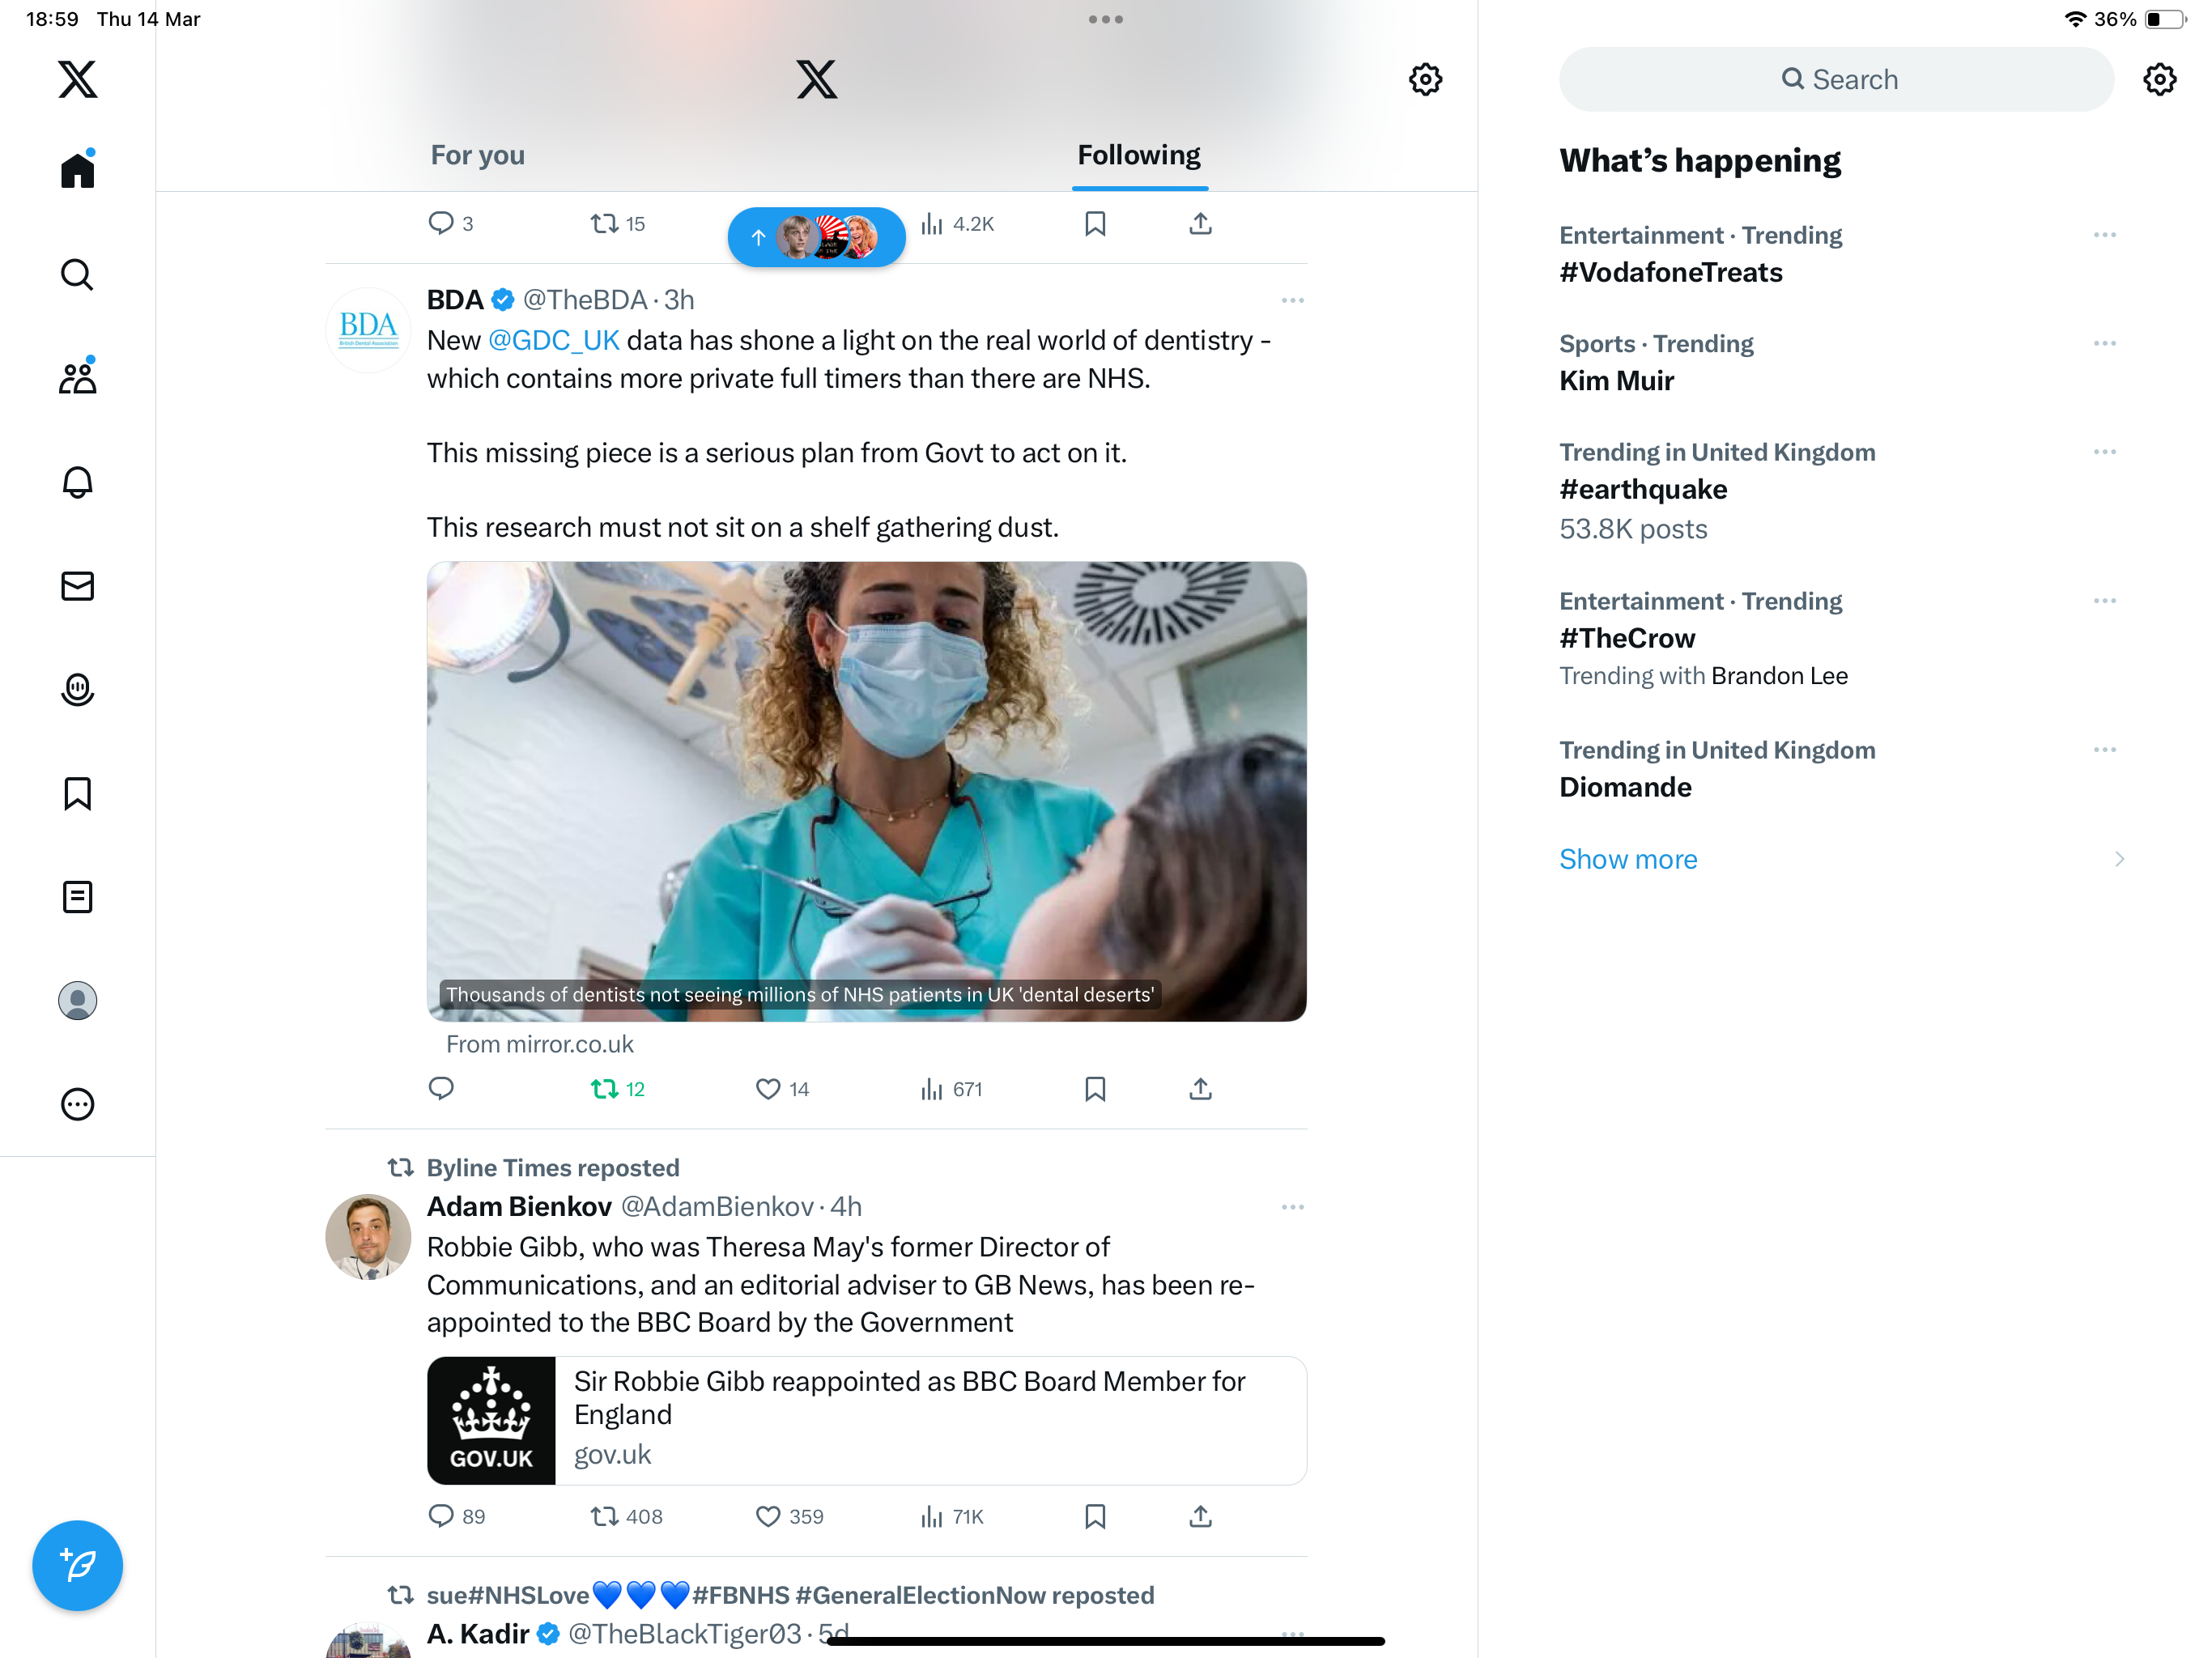Open timeline settings gear icon
Viewport: 2212px width, 1658px height.
tap(1425, 79)
